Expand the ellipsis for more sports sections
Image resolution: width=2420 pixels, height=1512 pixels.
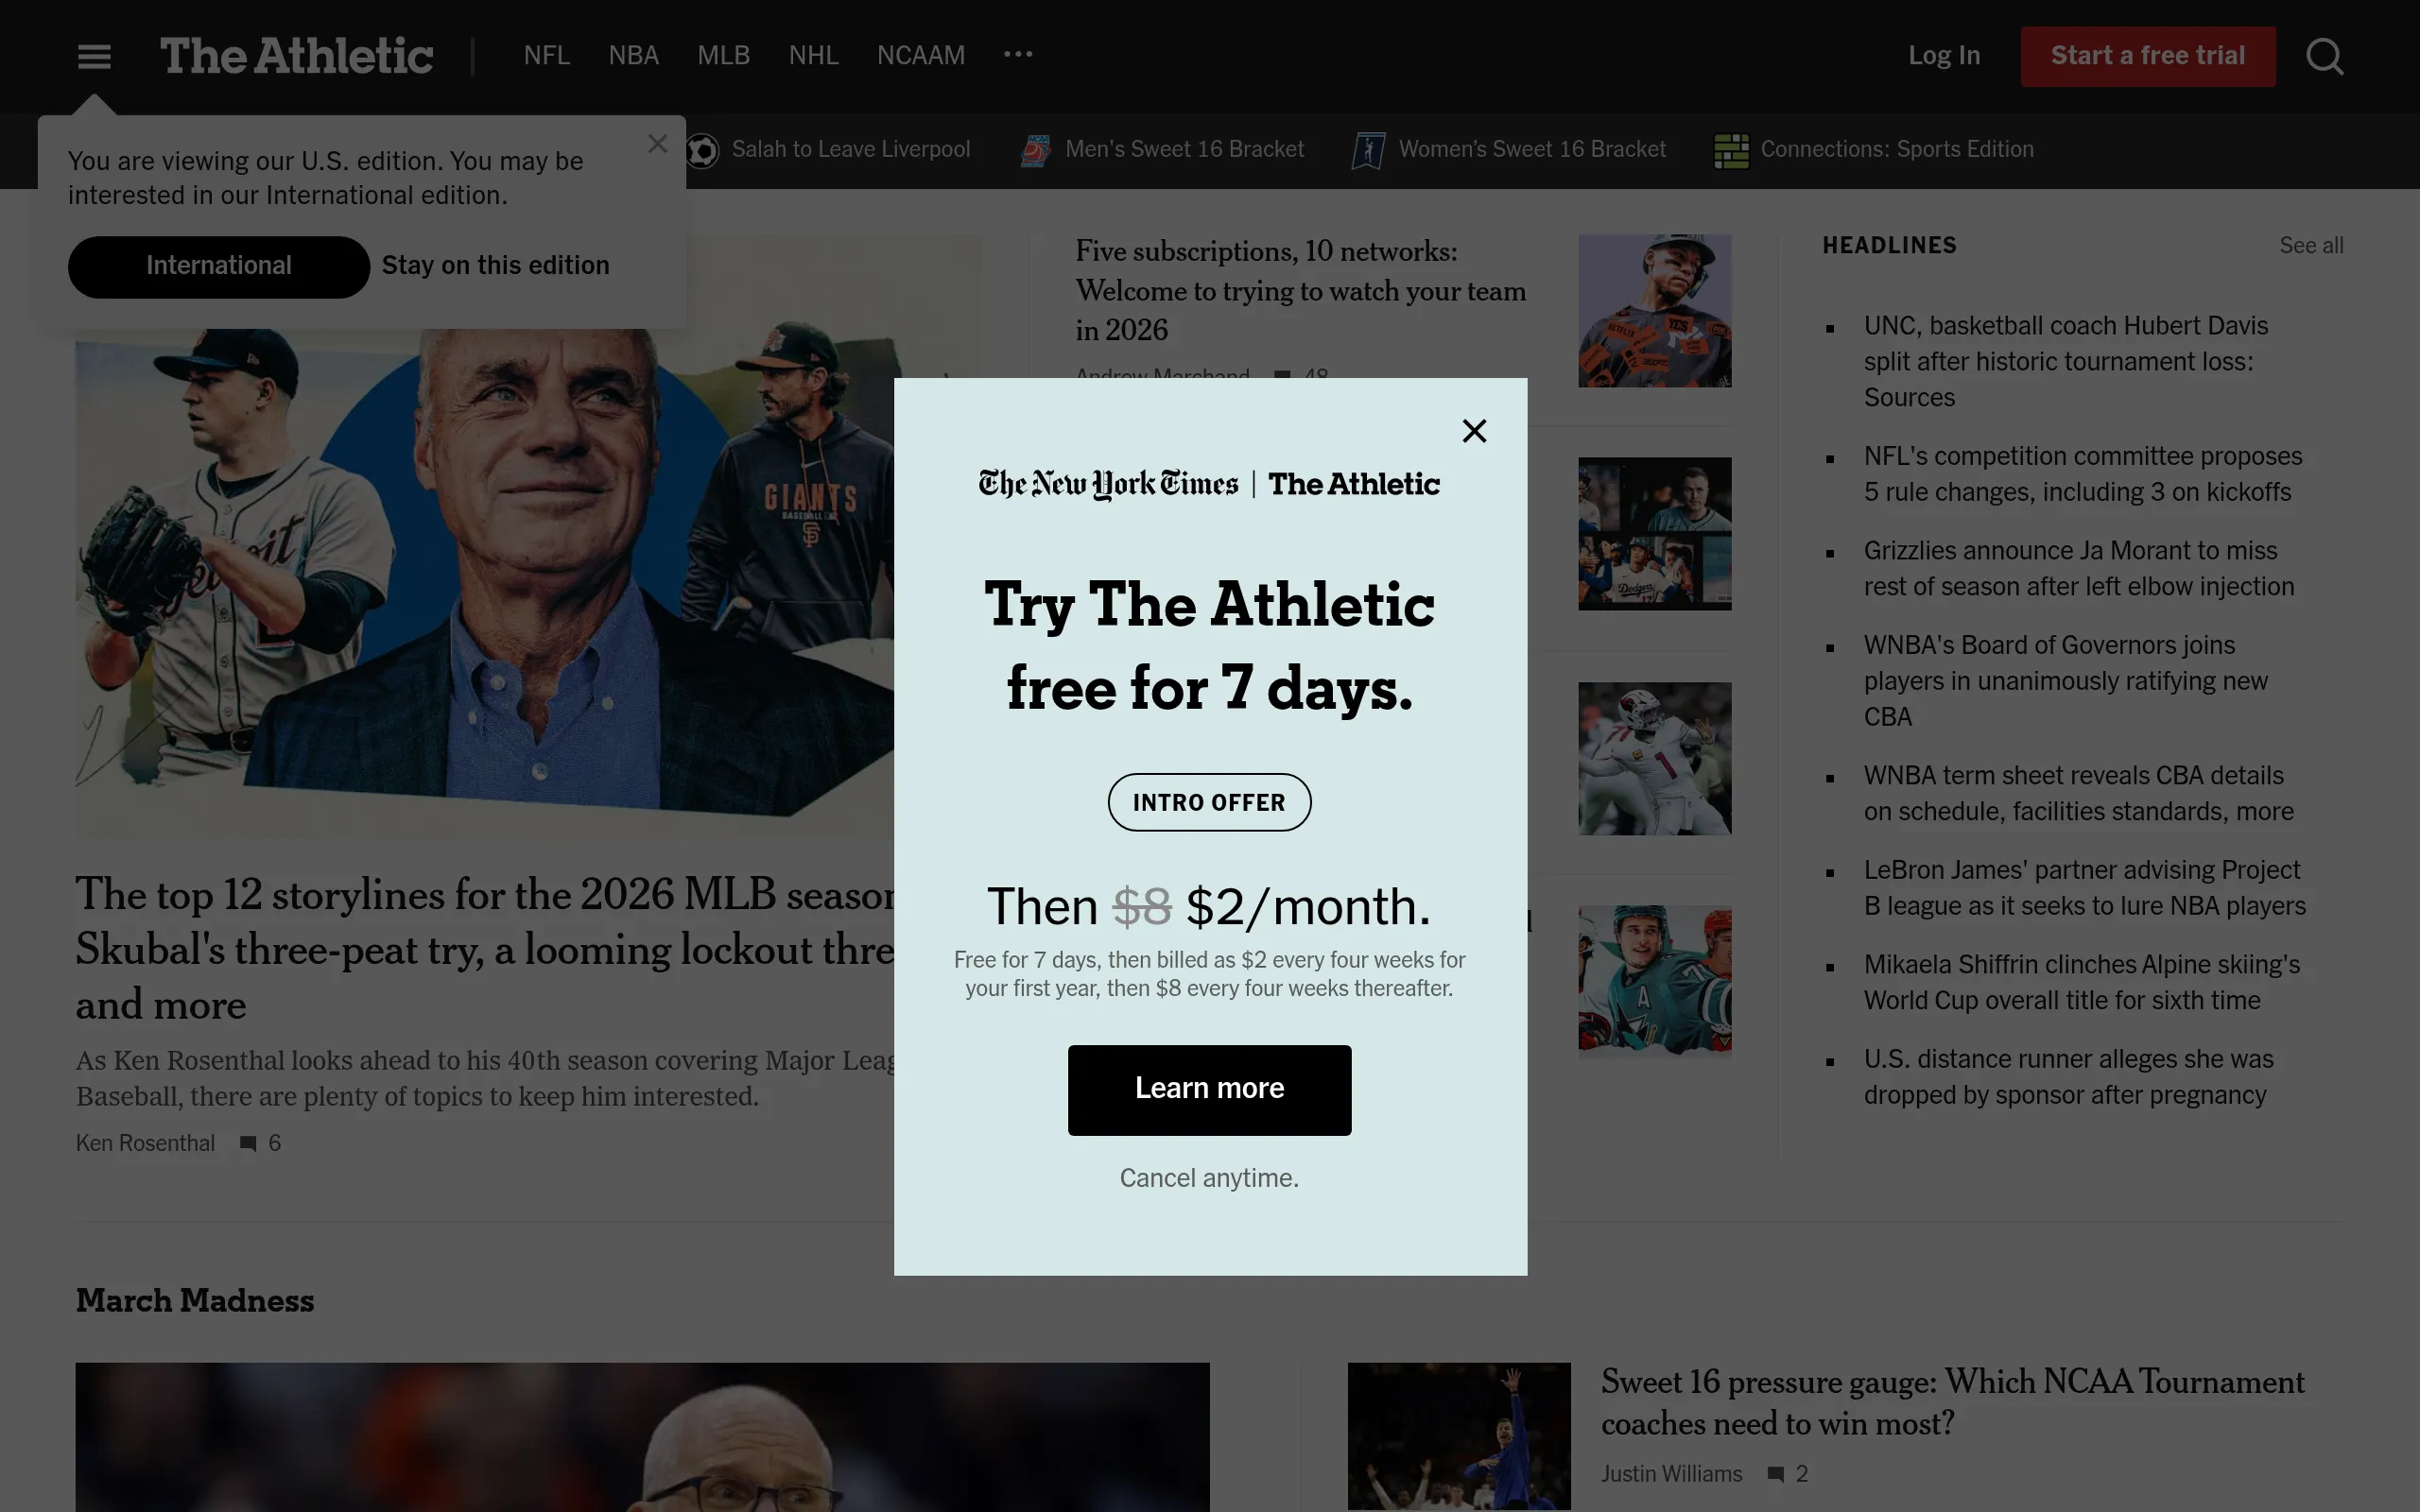click(x=1018, y=55)
